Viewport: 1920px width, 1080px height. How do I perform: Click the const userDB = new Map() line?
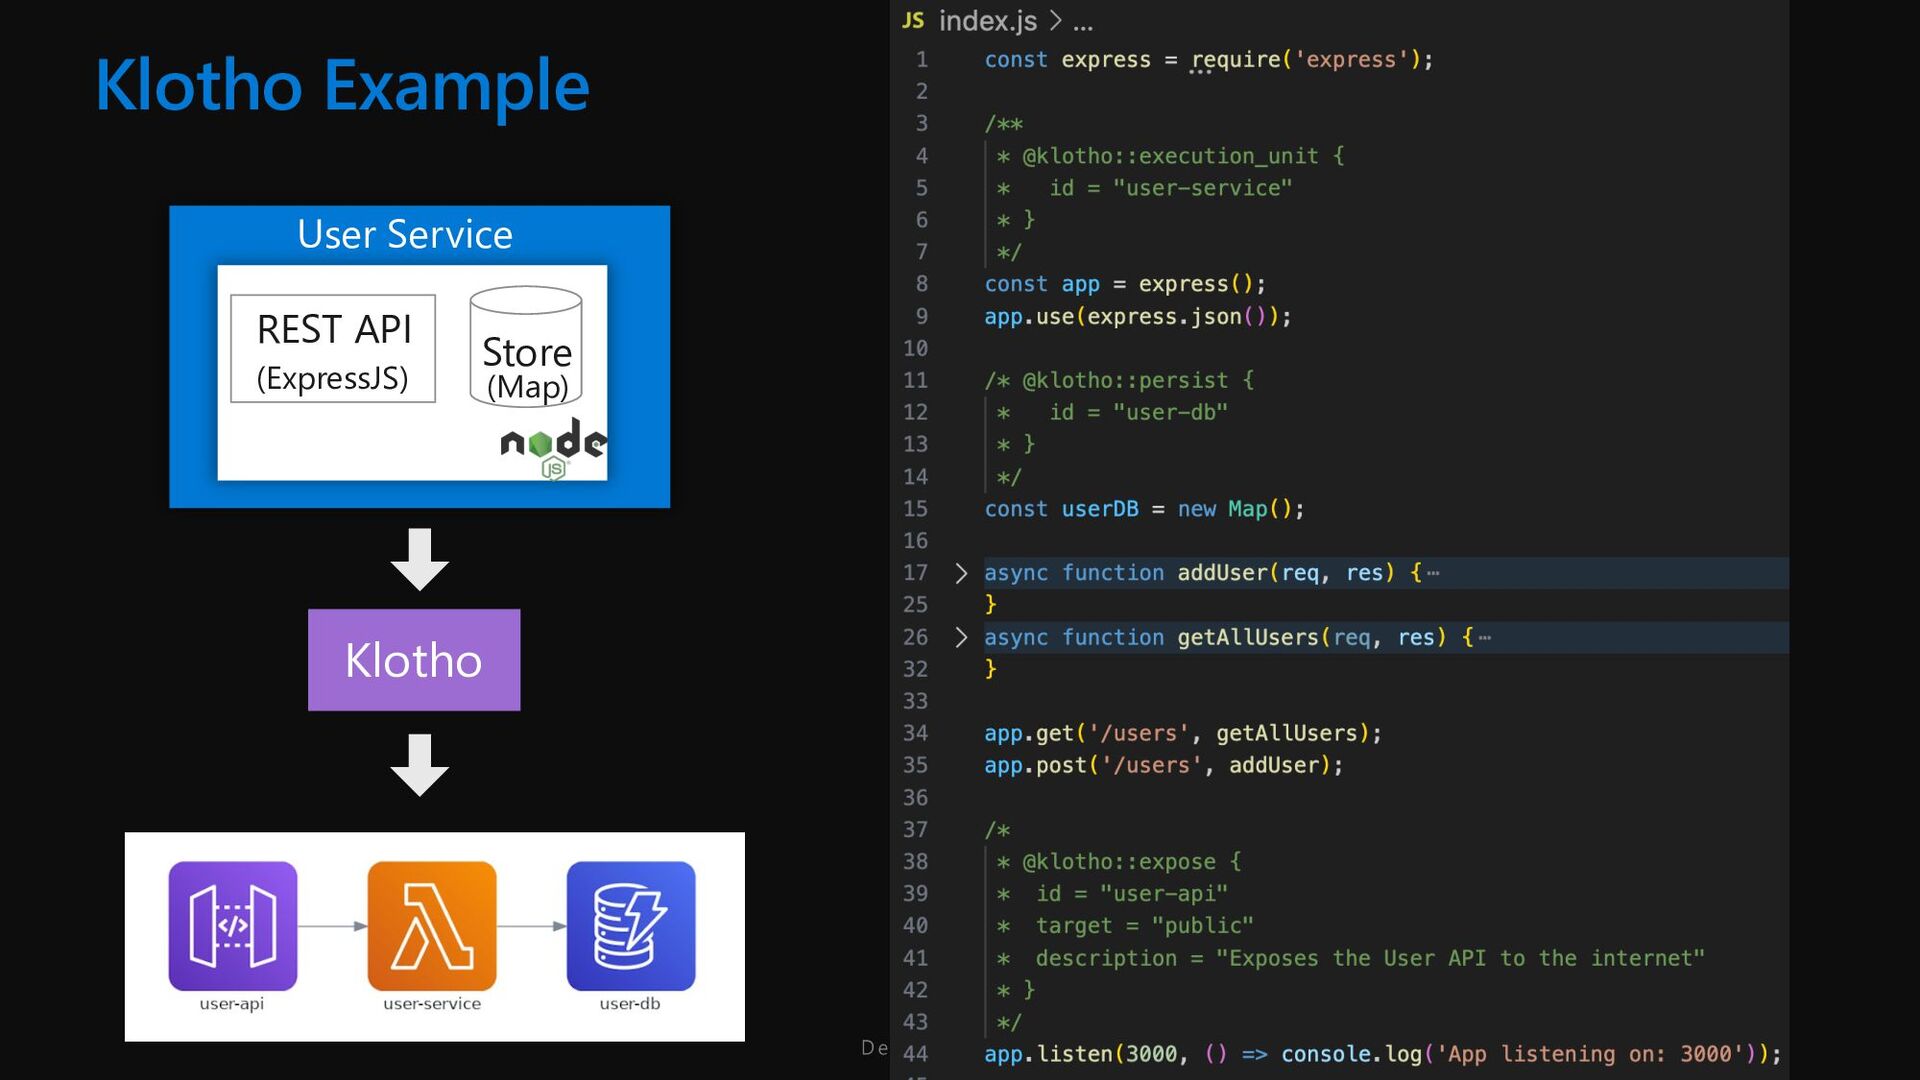pyautogui.click(x=1144, y=509)
